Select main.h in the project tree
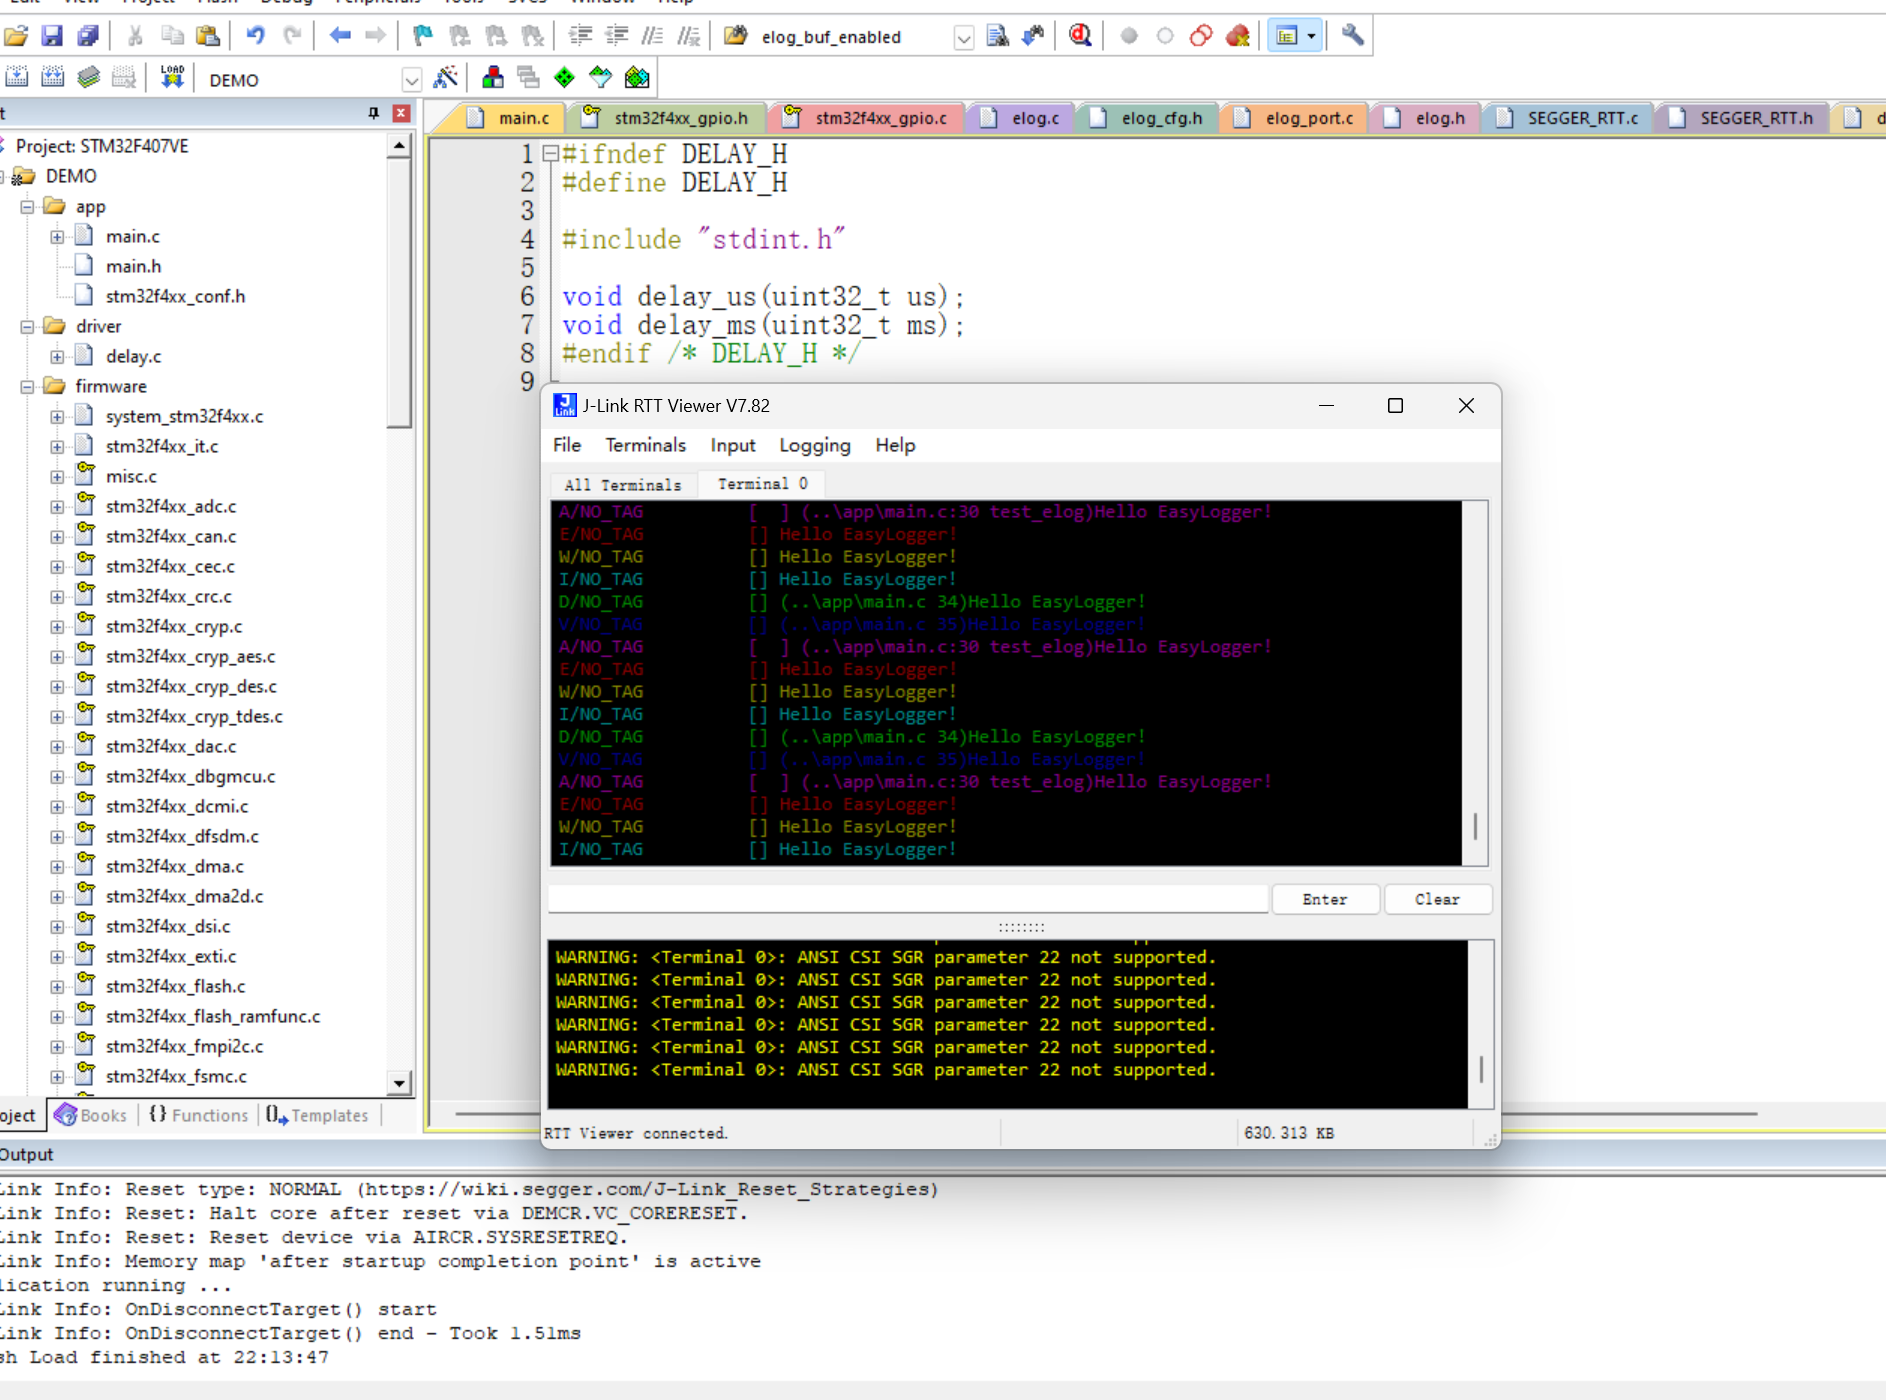1886x1400 pixels. [133, 266]
